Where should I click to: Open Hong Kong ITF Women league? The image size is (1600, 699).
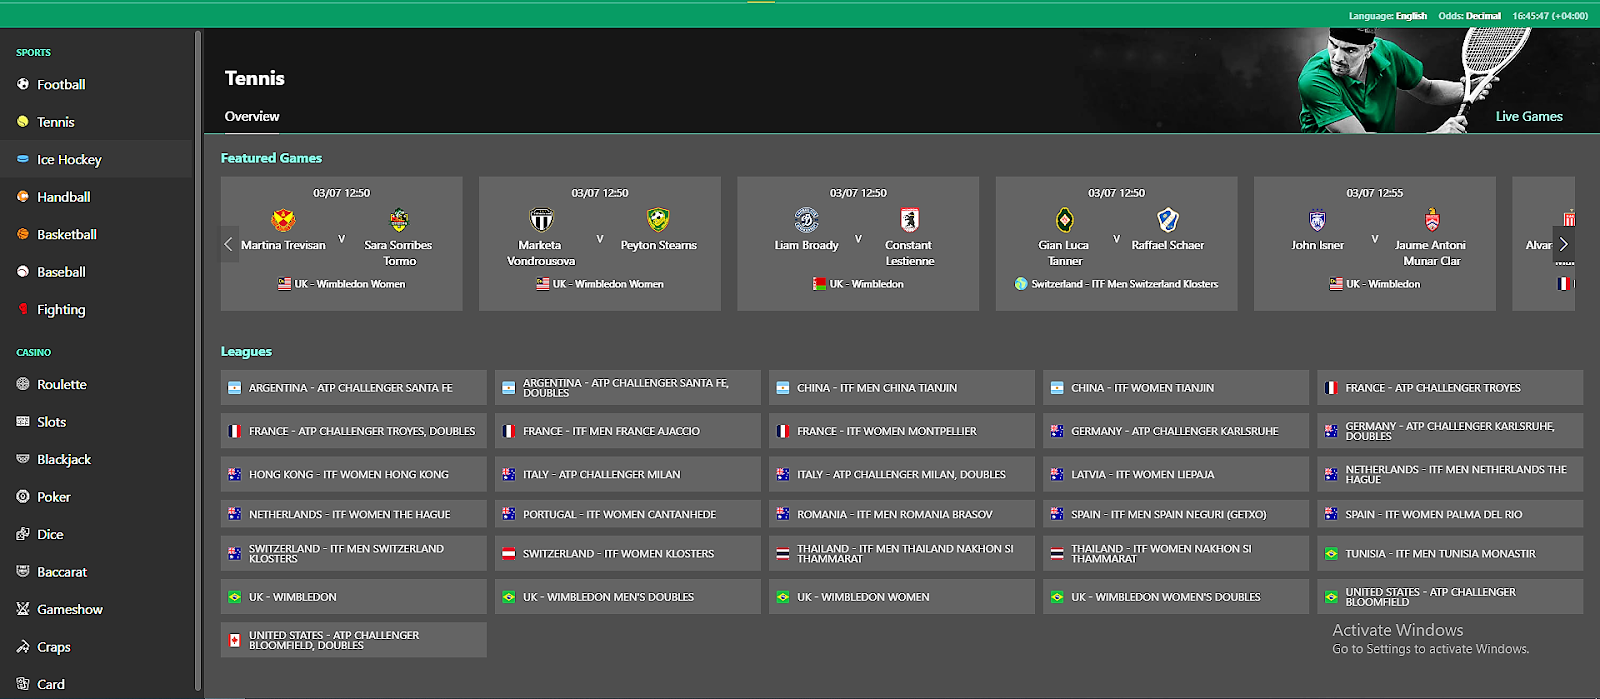(354, 474)
